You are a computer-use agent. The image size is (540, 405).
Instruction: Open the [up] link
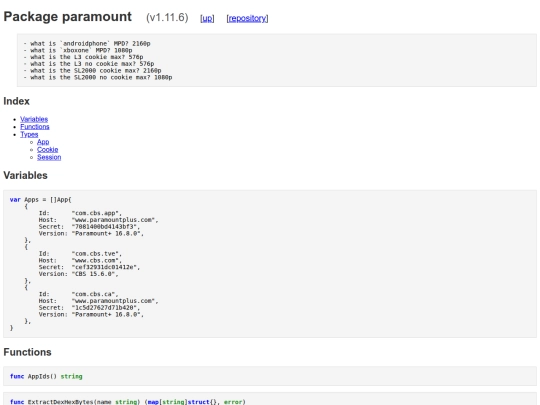(207, 18)
